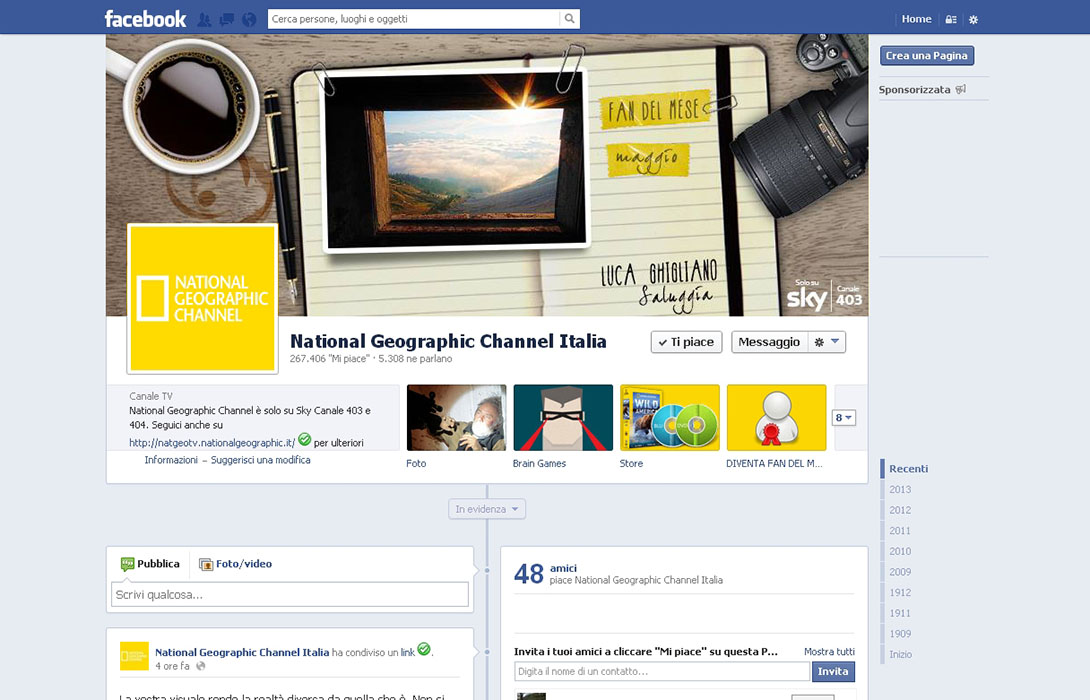The image size is (1090, 700).
Task: Click the 267.406 "Mi piace" count
Action: click(330, 359)
